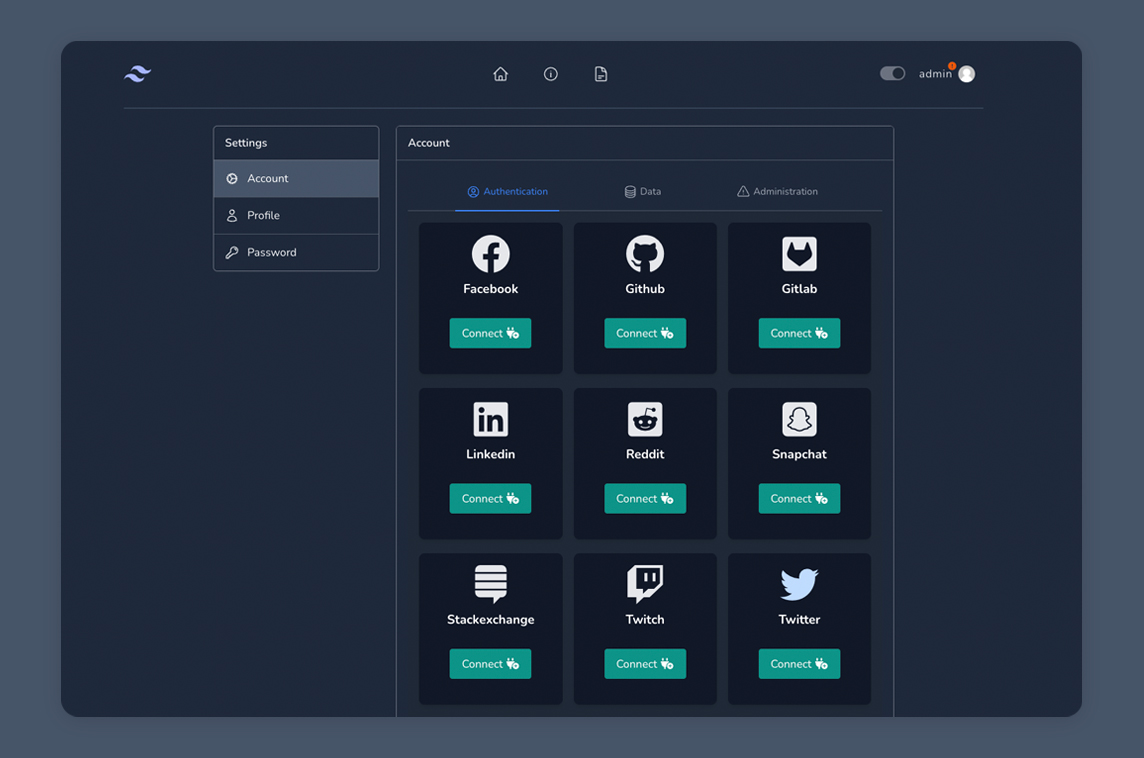Click the Gitlab icon

[x=799, y=255]
